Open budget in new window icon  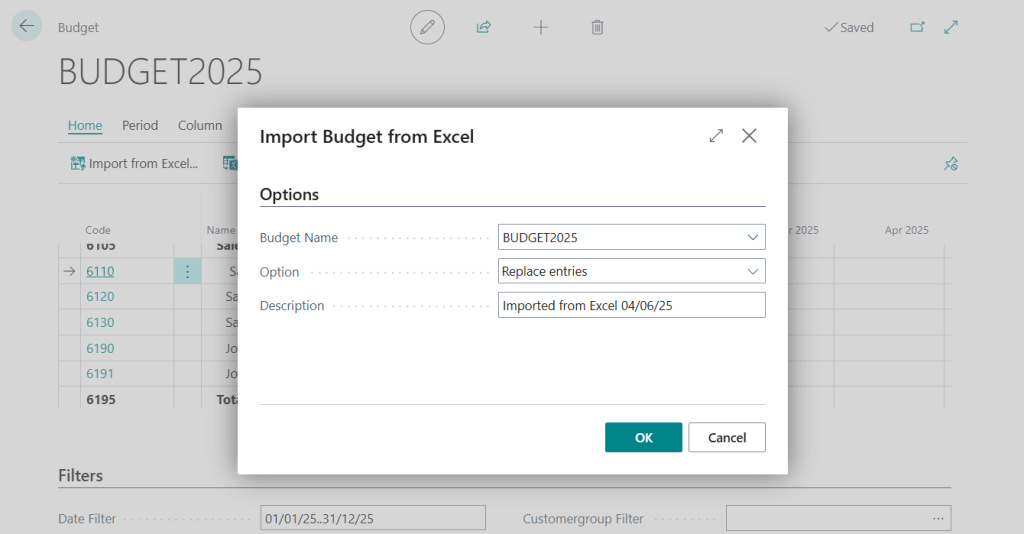918,27
